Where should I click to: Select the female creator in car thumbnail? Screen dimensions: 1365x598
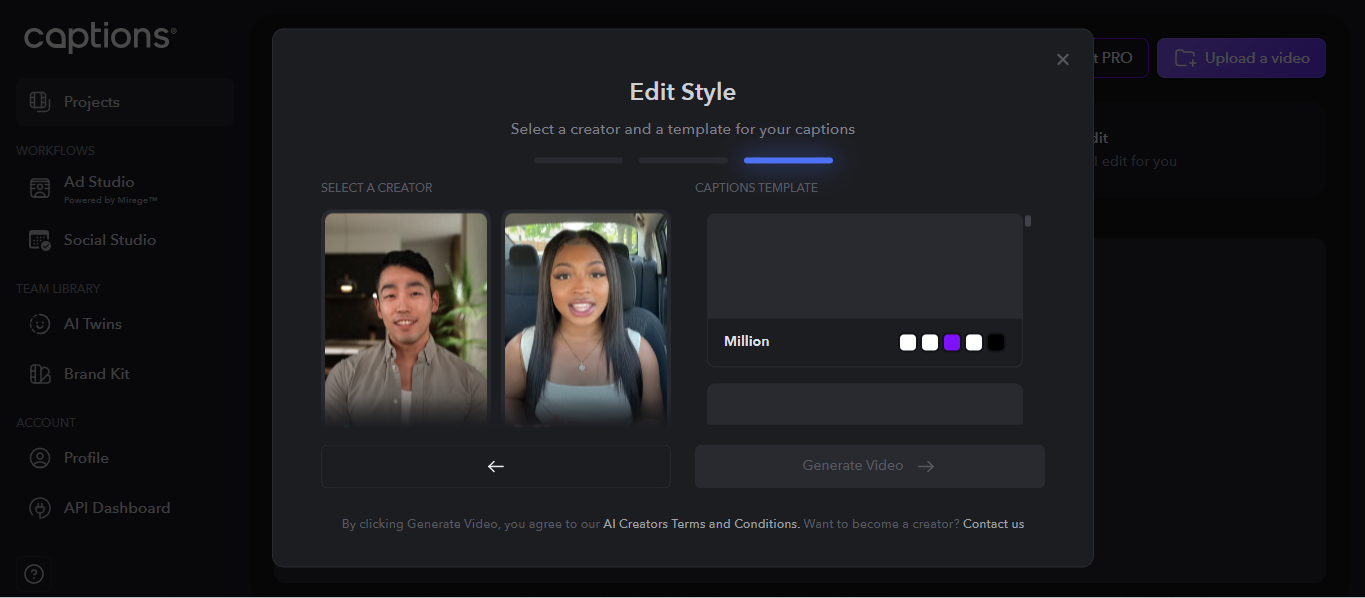click(586, 320)
